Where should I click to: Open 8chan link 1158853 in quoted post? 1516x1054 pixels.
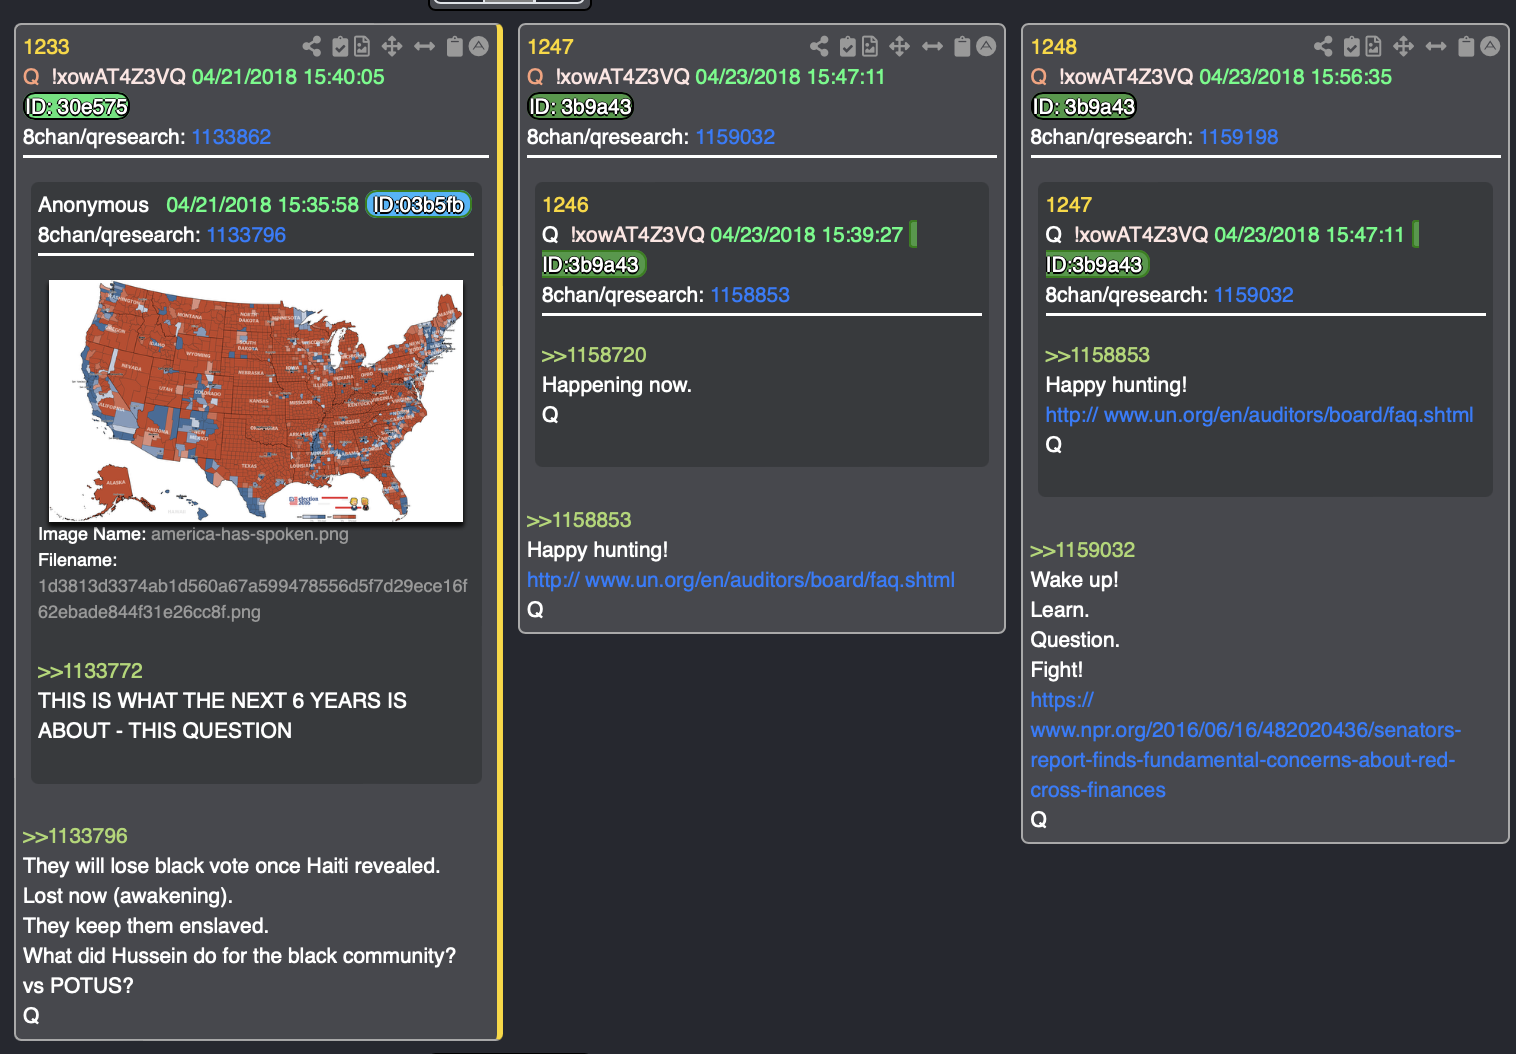(x=750, y=295)
